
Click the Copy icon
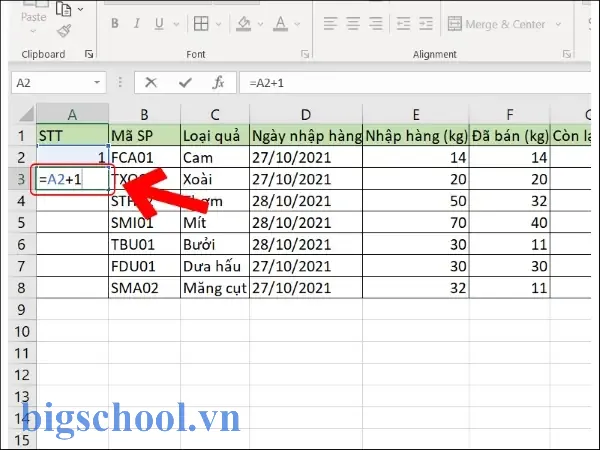click(64, 8)
